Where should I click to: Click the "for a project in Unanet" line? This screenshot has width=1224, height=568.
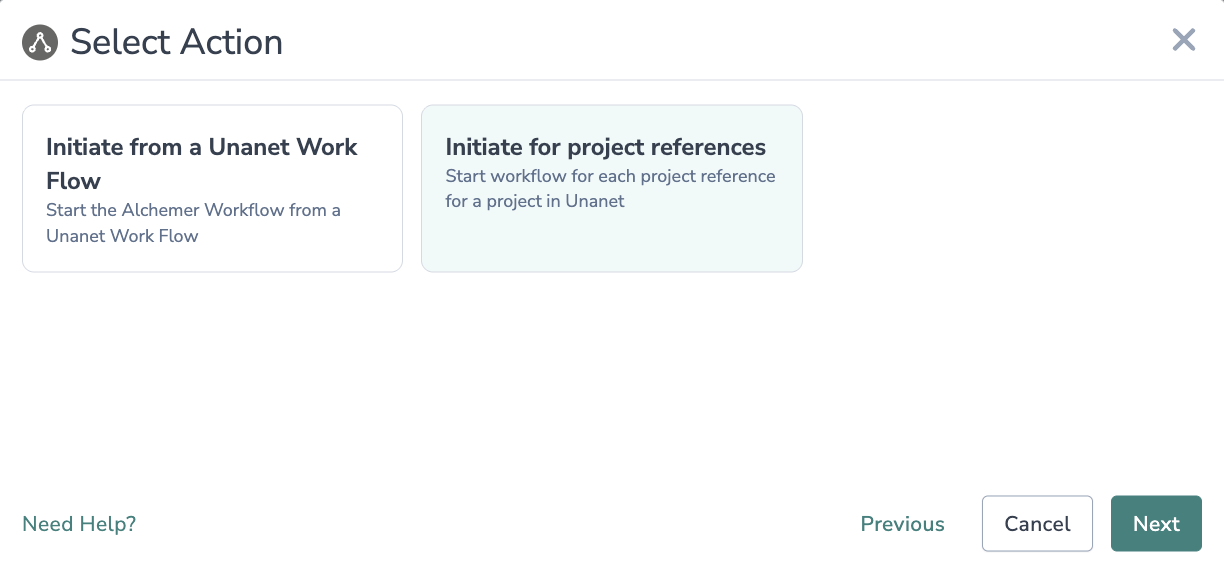(x=534, y=201)
